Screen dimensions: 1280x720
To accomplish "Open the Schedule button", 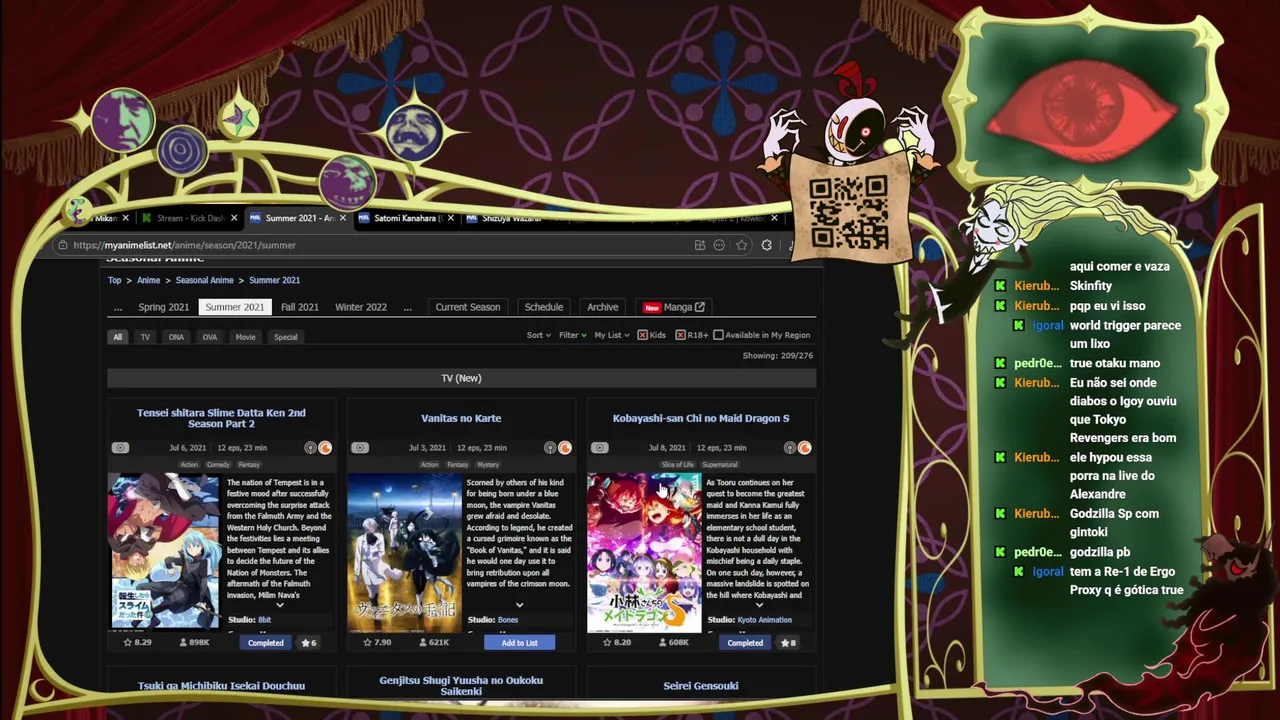I will click(x=544, y=307).
